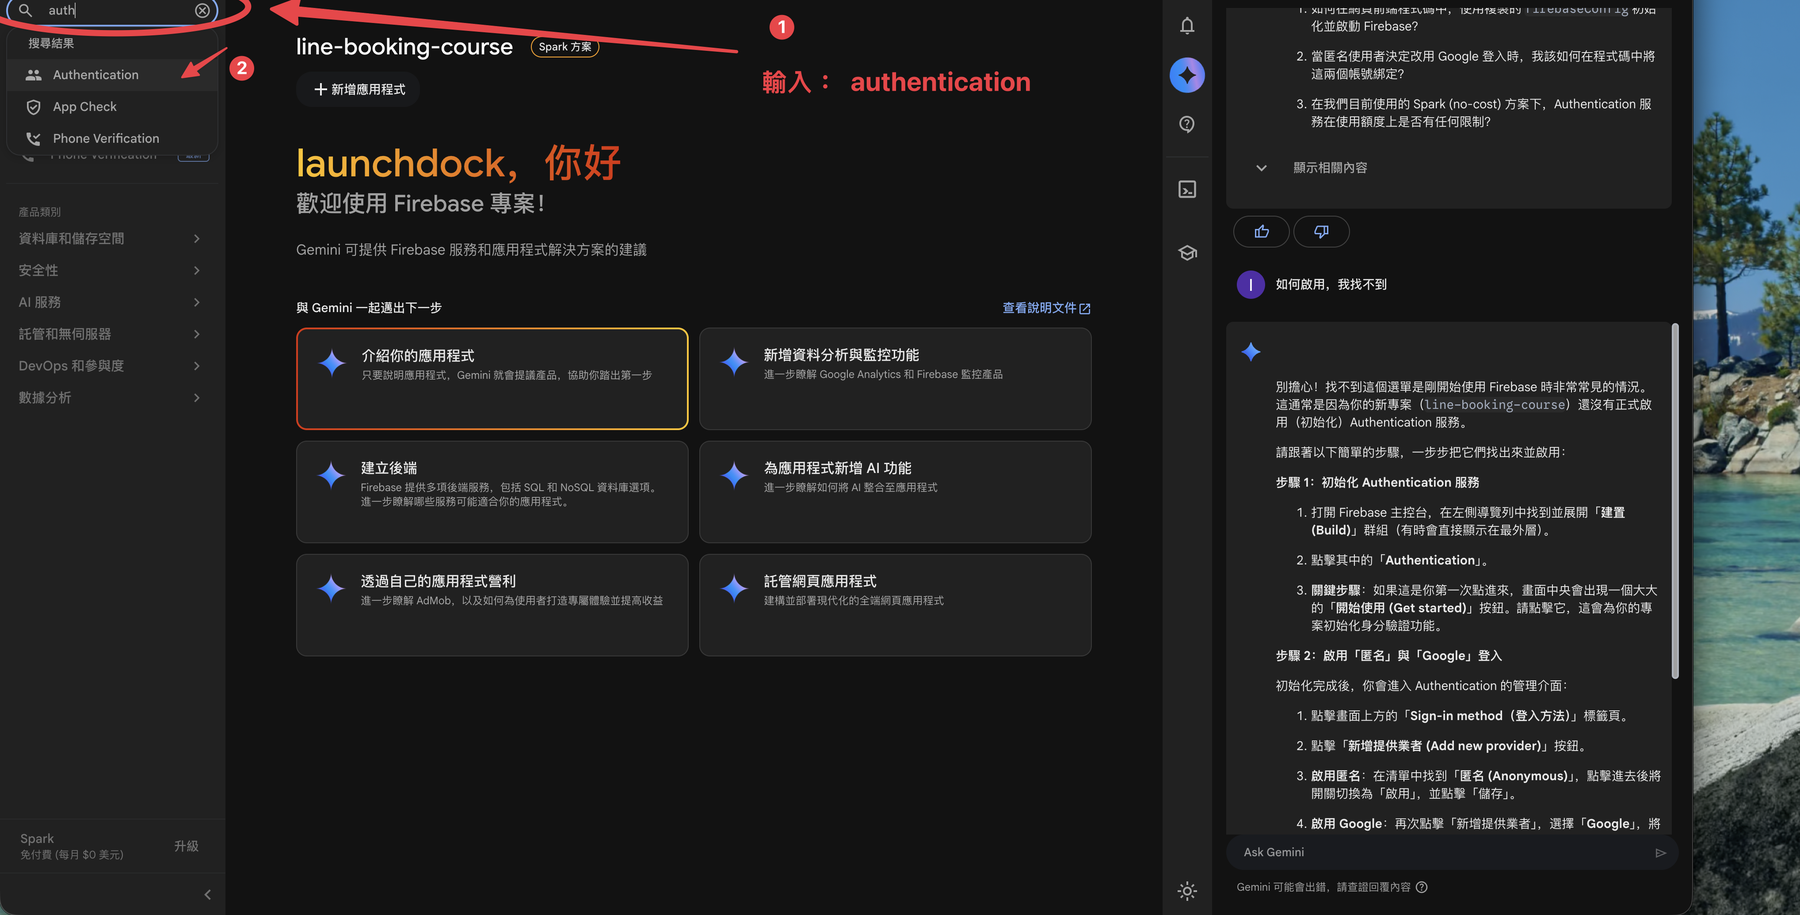Open the 透過自己的應用程式營利 card

492,605
